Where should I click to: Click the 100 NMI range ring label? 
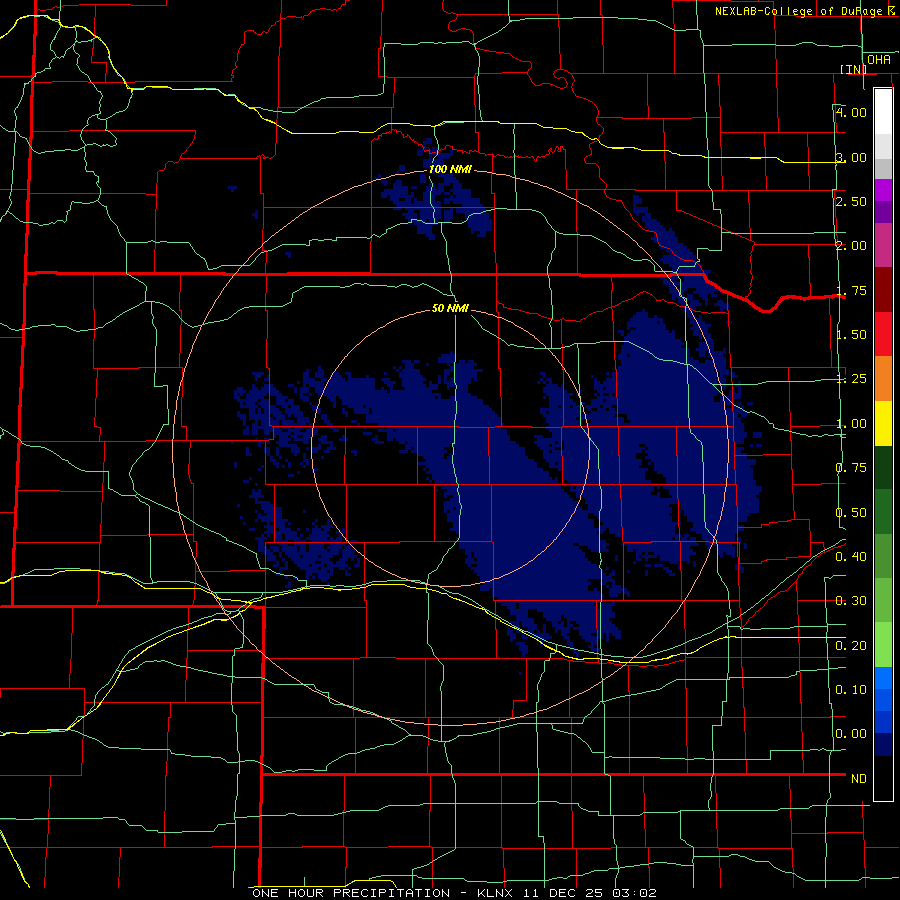coord(451,169)
